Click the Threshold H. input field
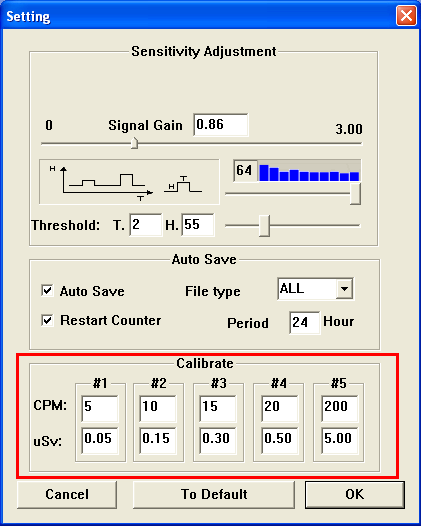 (198, 224)
